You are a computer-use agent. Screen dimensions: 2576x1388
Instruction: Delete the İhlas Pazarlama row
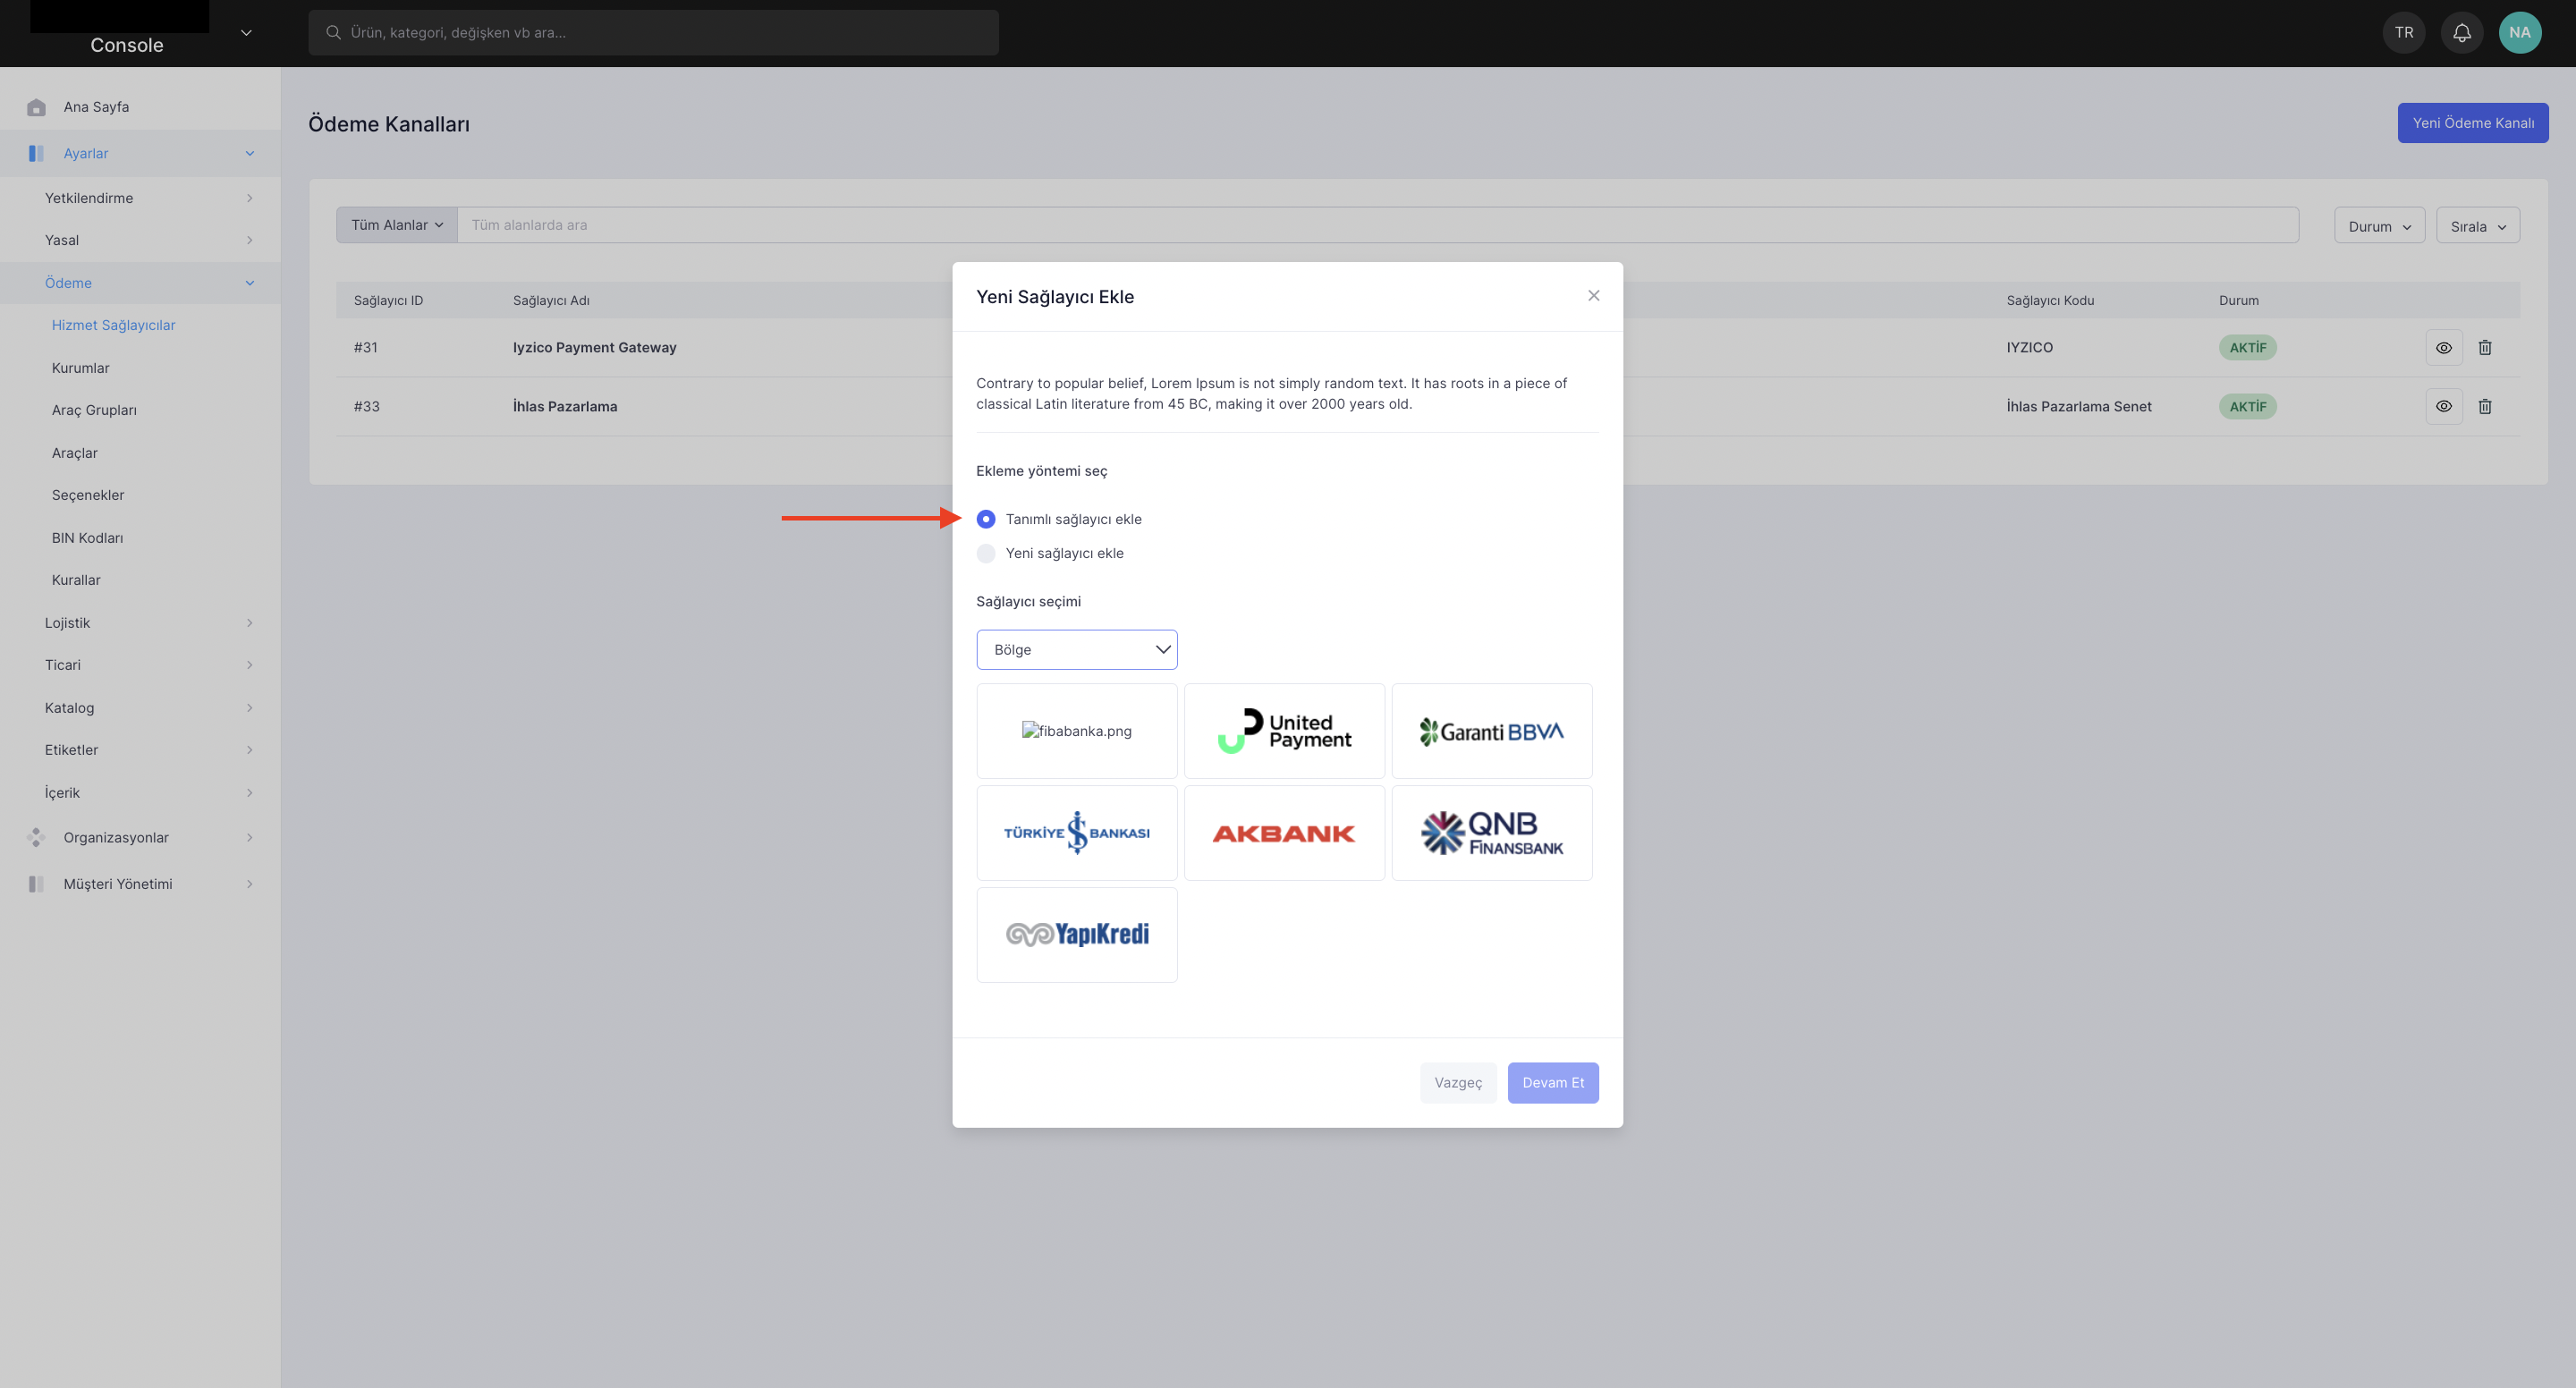[2484, 406]
